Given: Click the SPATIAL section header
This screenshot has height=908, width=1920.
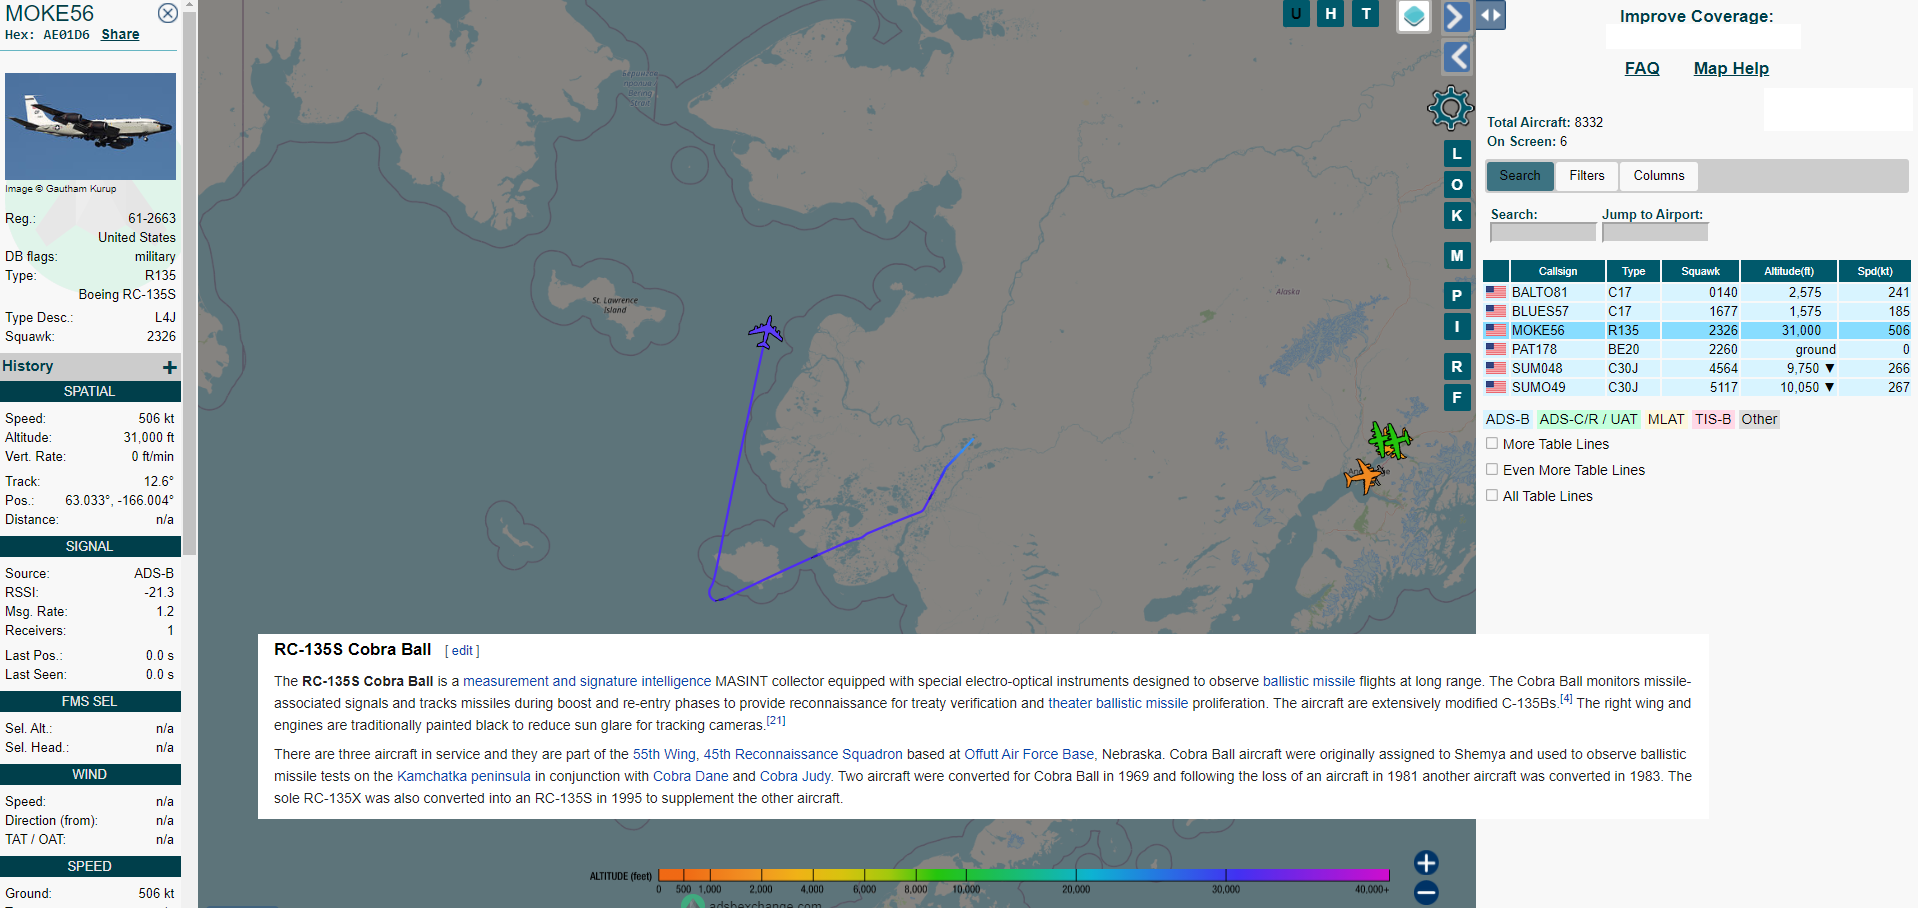Looking at the screenshot, I should (x=90, y=391).
